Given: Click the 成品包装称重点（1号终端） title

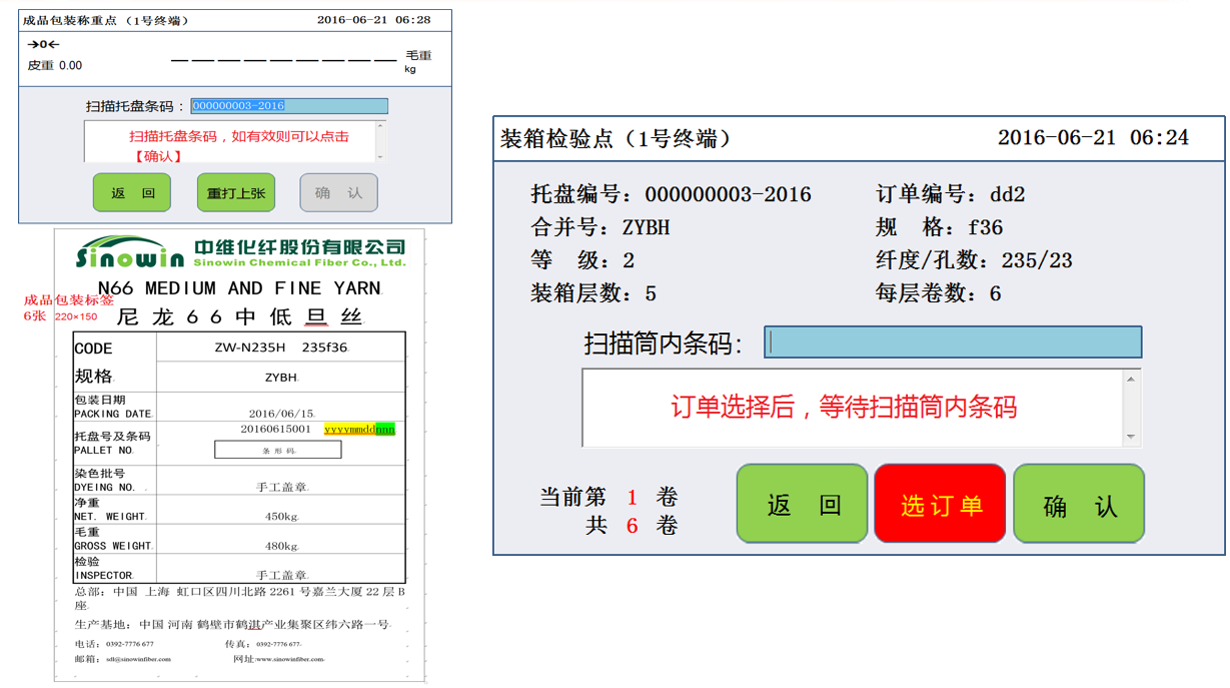Looking at the screenshot, I should pyautogui.click(x=106, y=20).
